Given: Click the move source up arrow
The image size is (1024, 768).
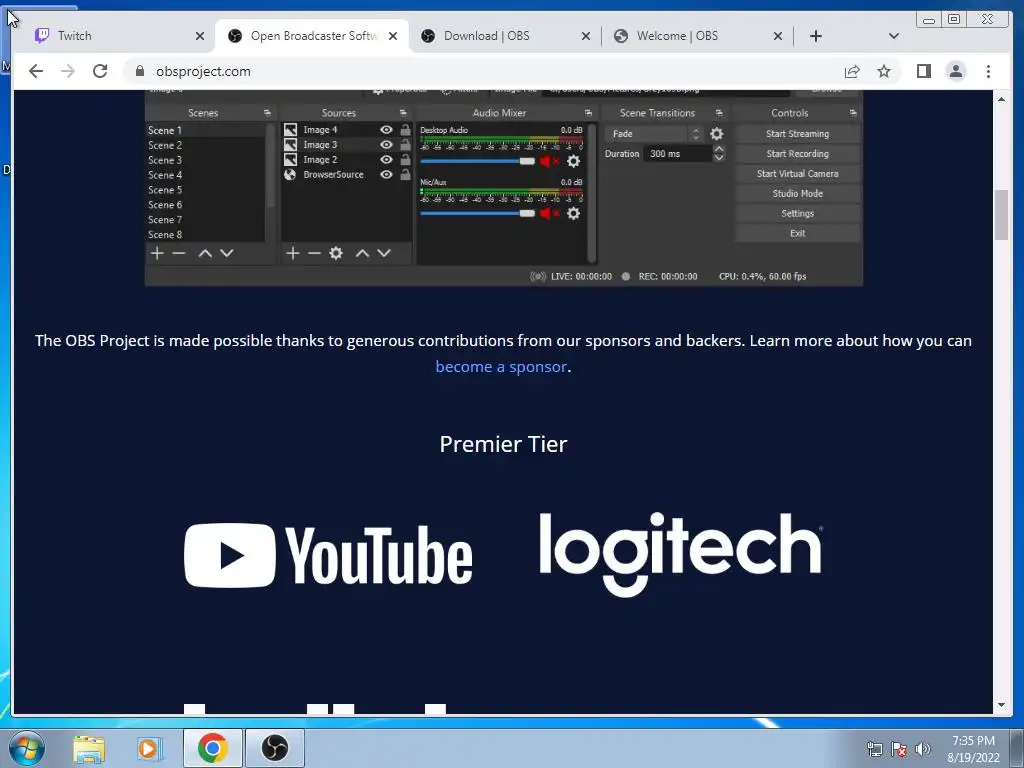Looking at the screenshot, I should click(x=362, y=253).
